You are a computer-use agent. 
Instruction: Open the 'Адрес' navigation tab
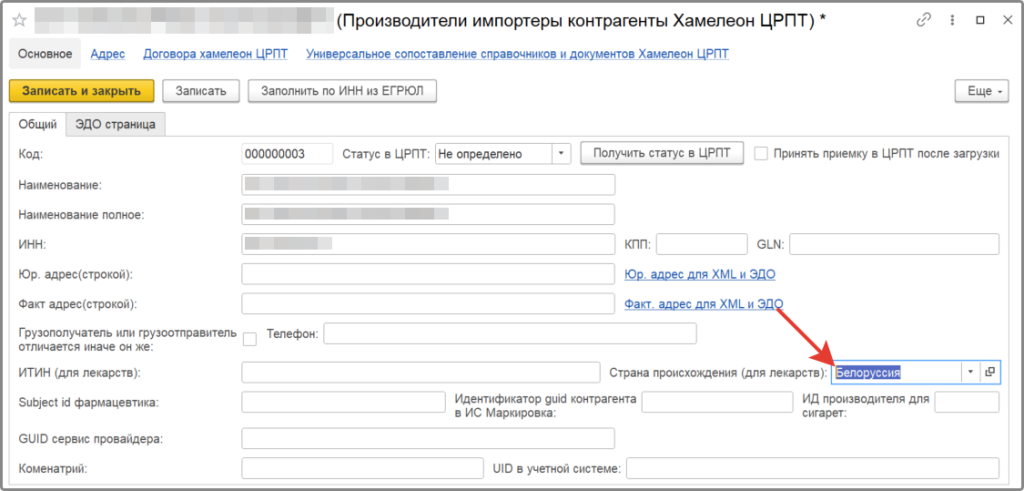click(x=107, y=54)
